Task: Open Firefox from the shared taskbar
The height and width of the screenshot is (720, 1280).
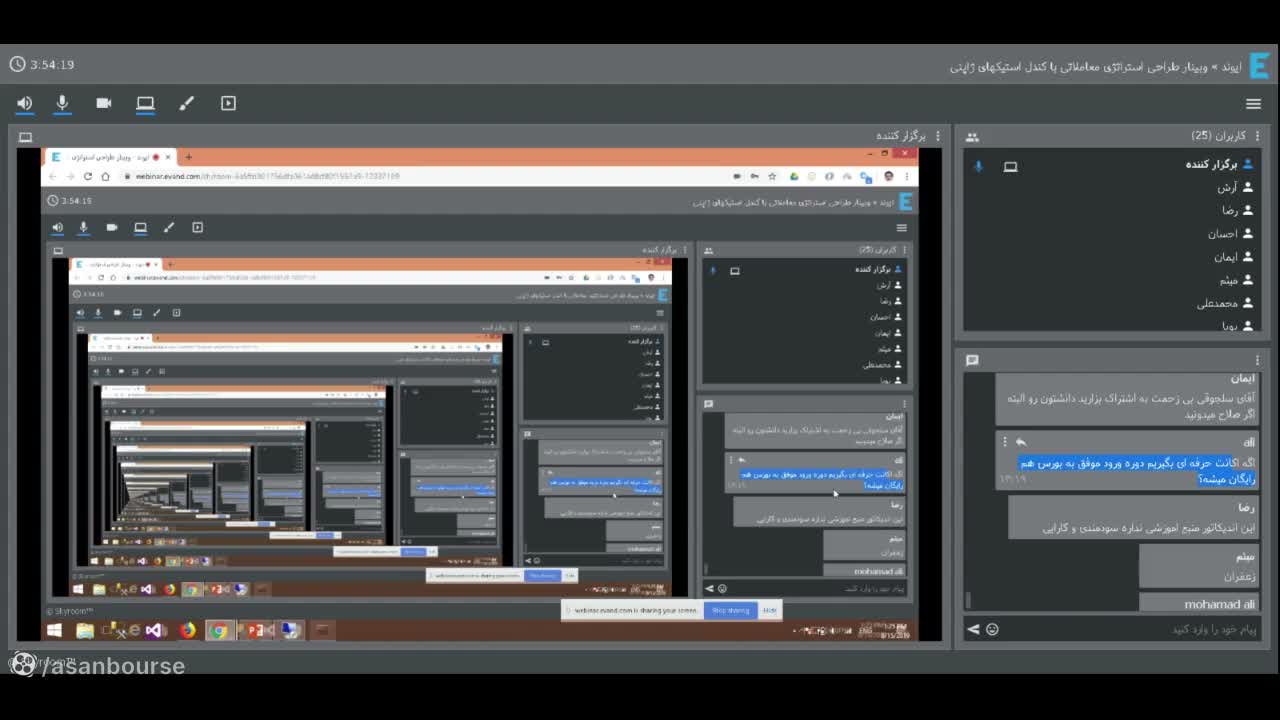Action: (x=188, y=630)
